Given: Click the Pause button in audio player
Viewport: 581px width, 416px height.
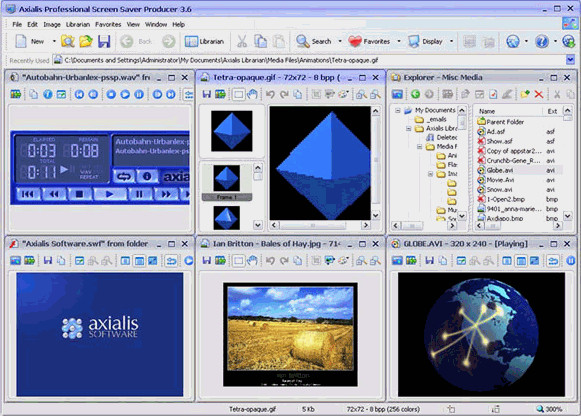Looking at the screenshot, I should [139, 194].
